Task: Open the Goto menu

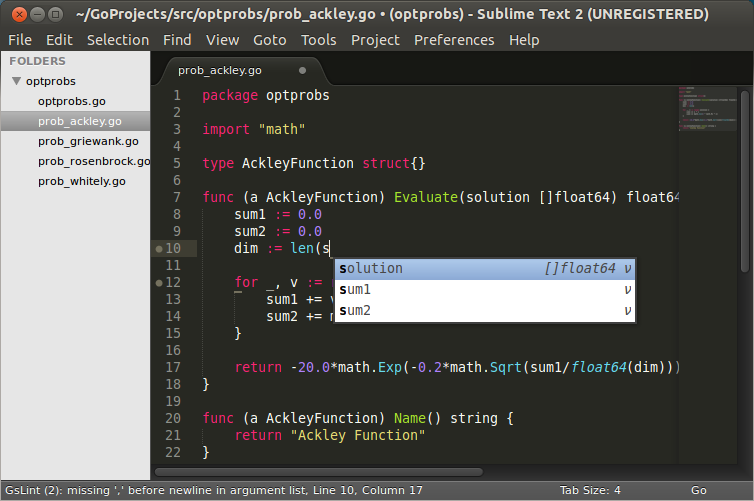Action: (x=270, y=40)
